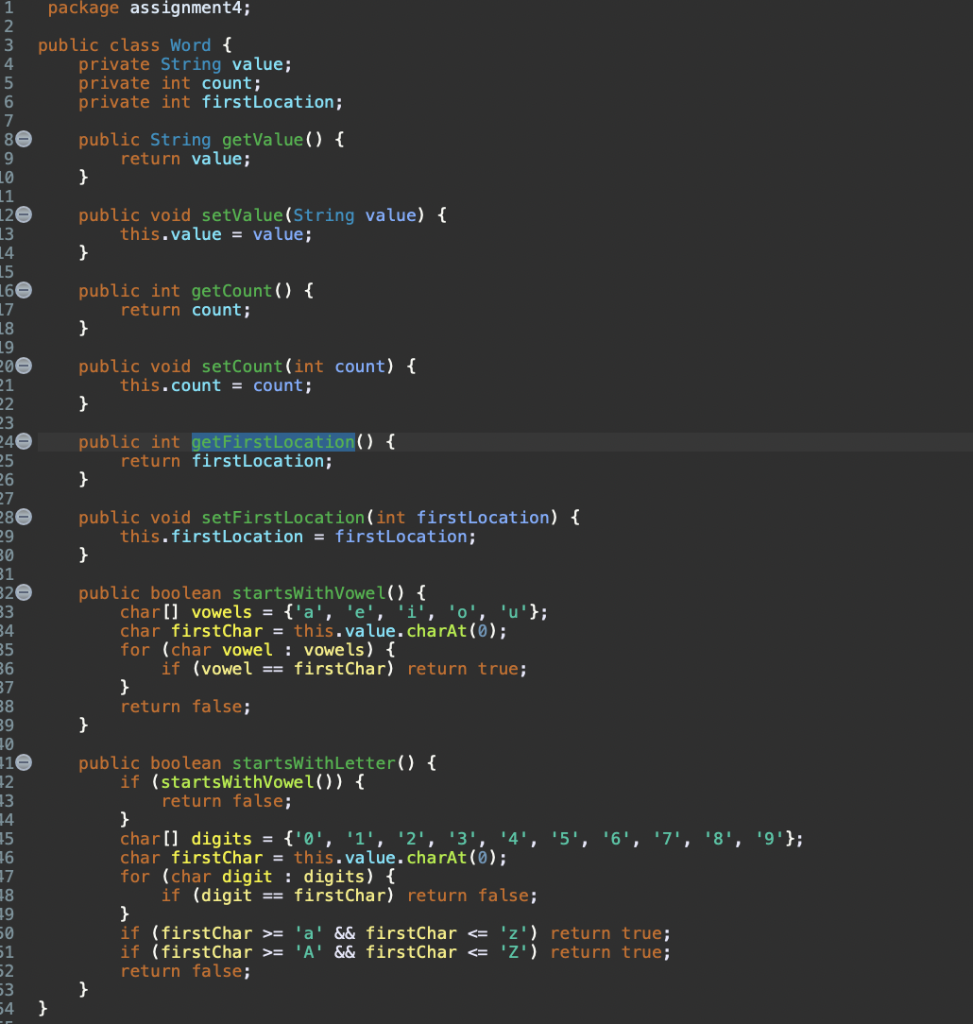Collapse the getValue() method fold marker
The height and width of the screenshot is (1024, 973).
(x=24, y=139)
